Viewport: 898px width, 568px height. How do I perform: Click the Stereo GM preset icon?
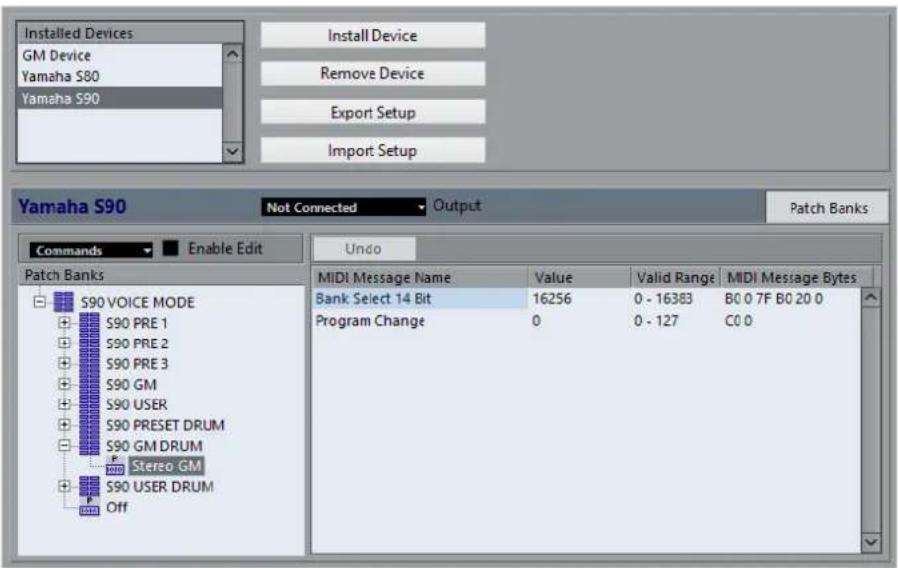pos(115,466)
